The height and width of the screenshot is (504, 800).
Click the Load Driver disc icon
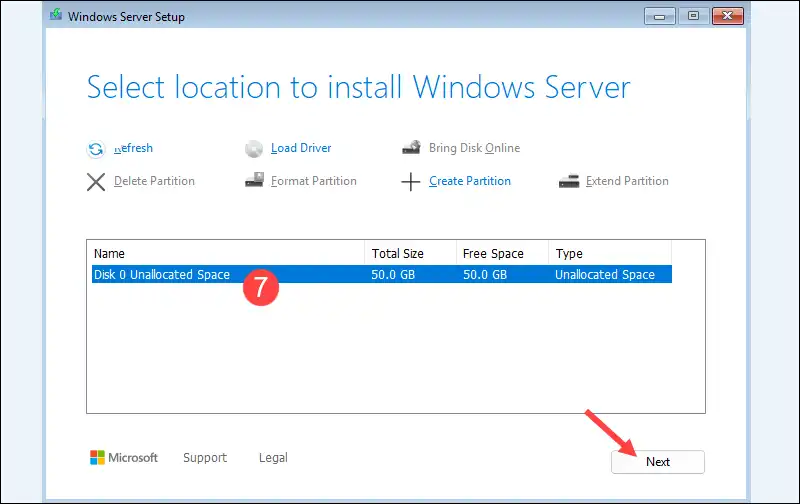254,149
